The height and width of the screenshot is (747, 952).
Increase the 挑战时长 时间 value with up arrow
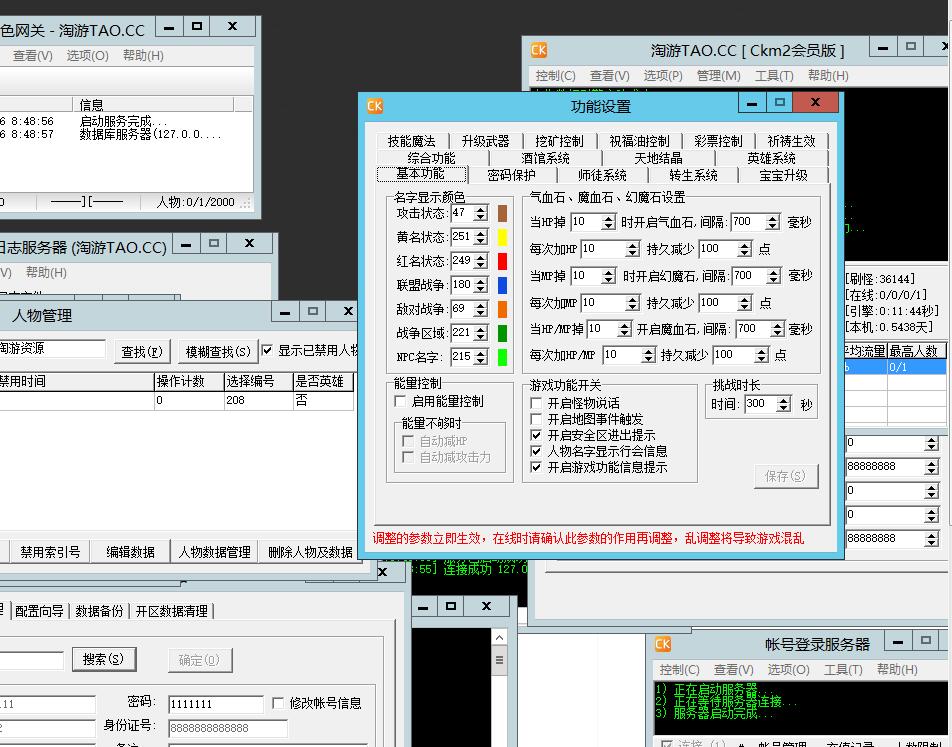pyautogui.click(x=783, y=400)
